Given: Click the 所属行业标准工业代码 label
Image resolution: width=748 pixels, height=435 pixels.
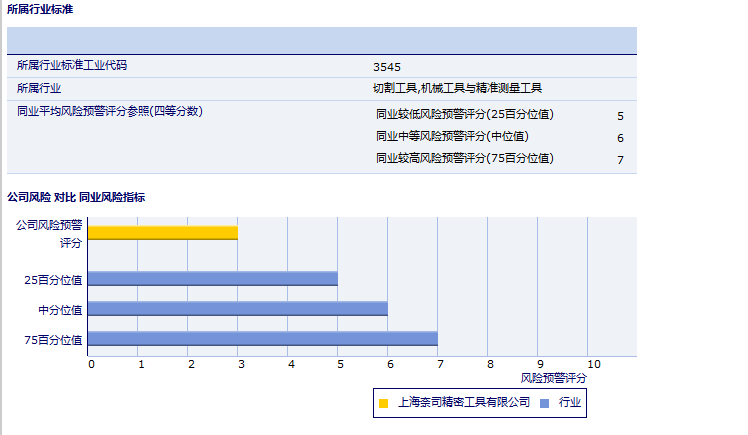Looking at the screenshot, I should 72,65.
